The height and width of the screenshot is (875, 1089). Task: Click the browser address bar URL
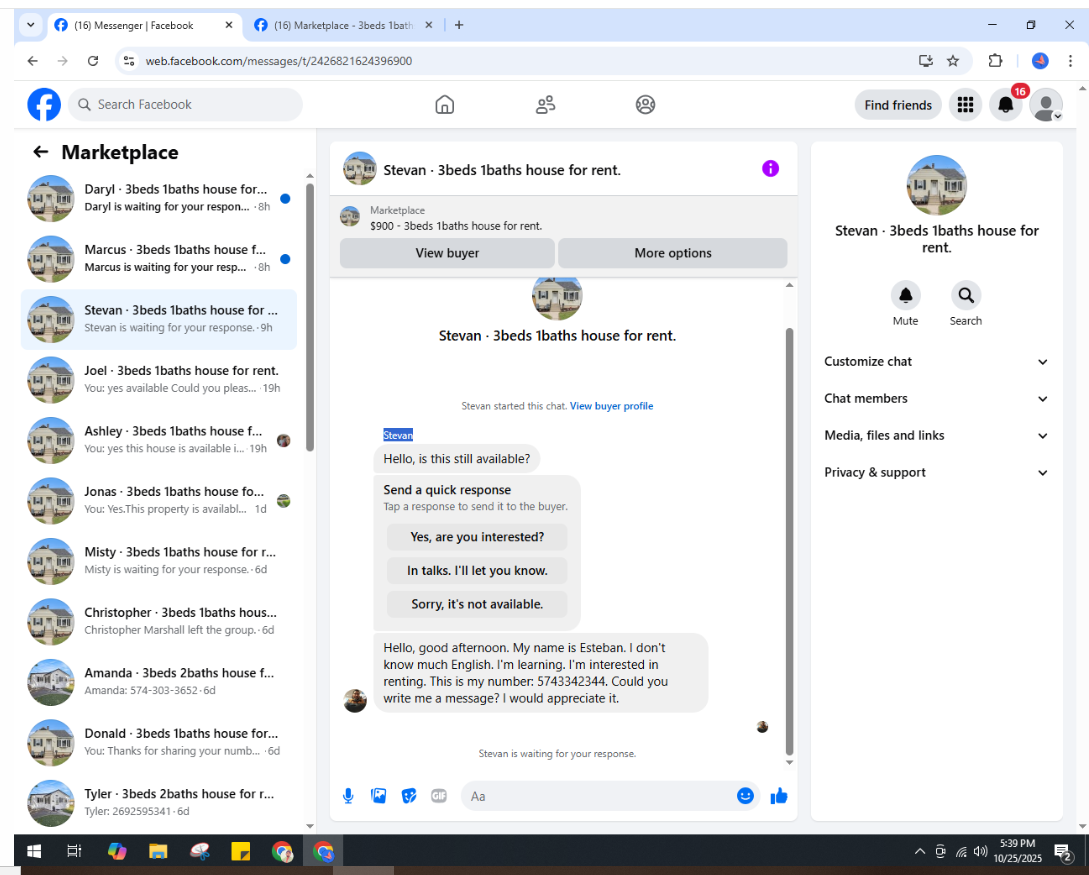[279, 61]
